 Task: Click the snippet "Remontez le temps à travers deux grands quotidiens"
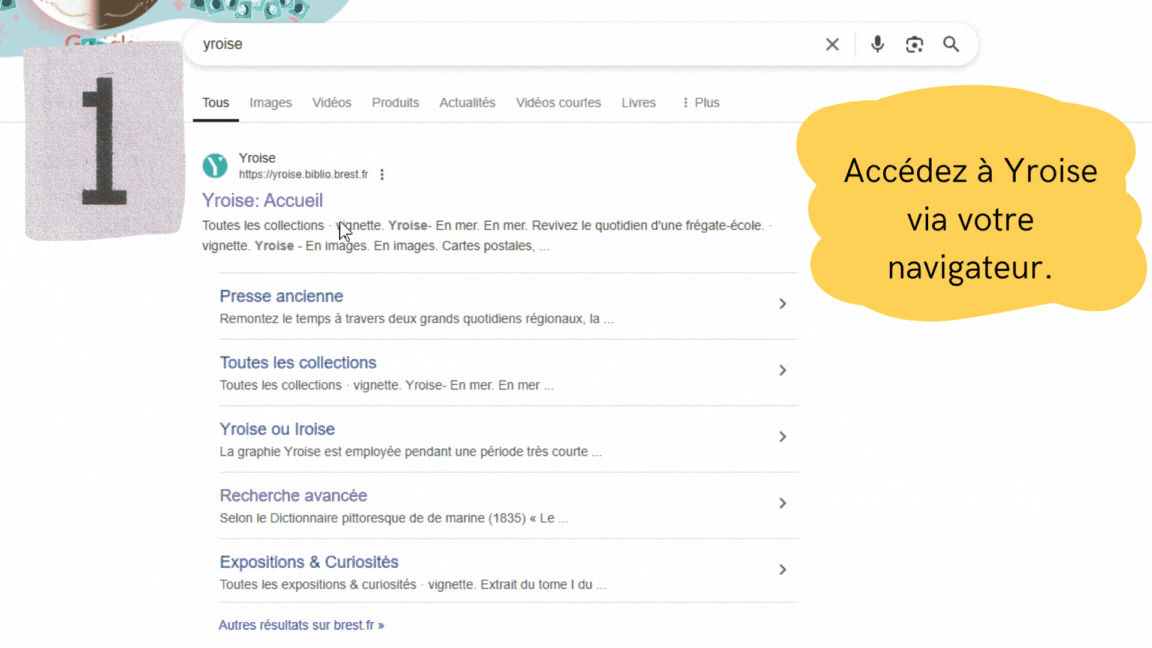click(x=389, y=319)
